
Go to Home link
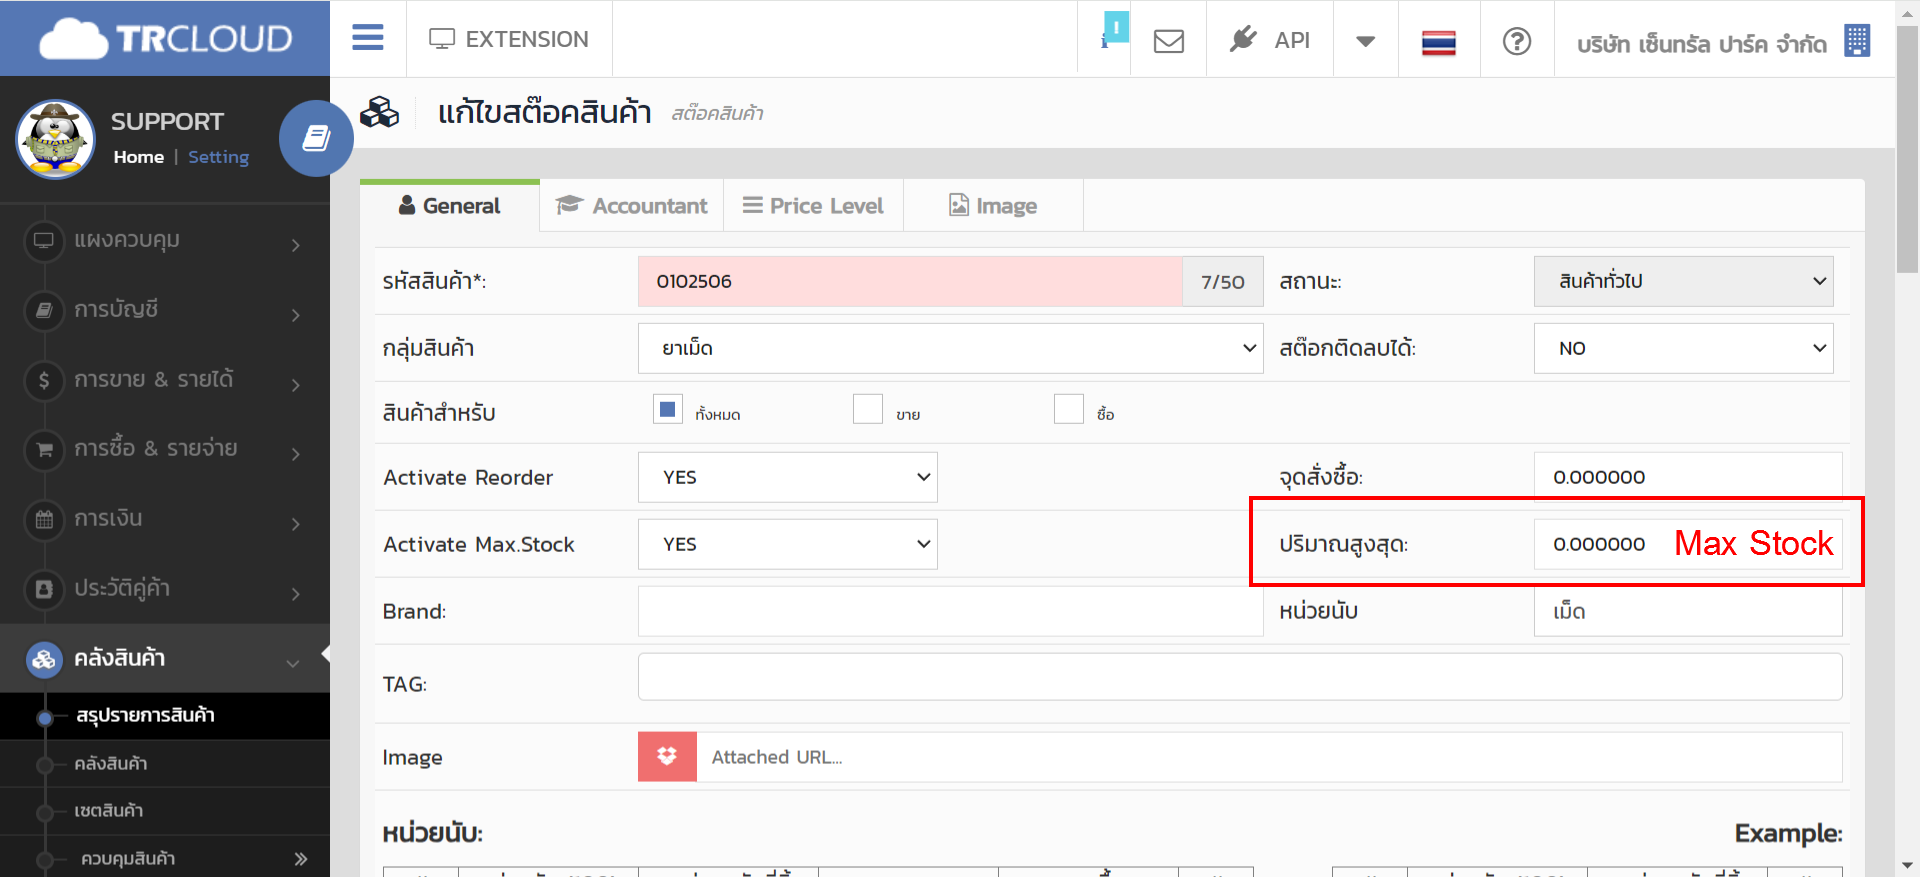138,157
